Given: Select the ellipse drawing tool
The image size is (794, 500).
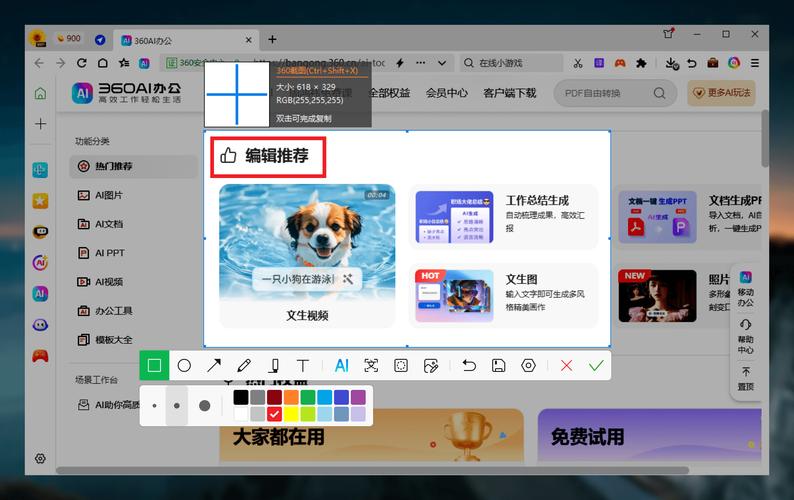Looking at the screenshot, I should click(184, 366).
